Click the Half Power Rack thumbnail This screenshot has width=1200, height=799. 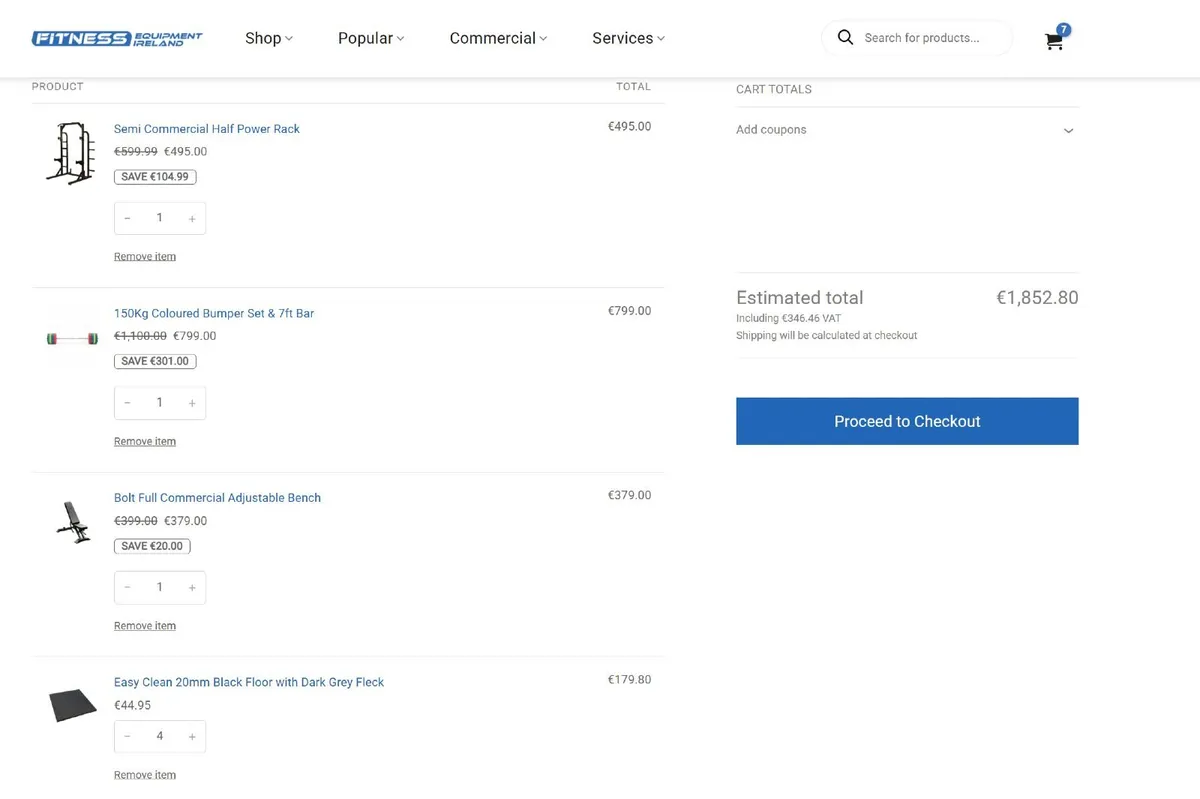pos(71,153)
